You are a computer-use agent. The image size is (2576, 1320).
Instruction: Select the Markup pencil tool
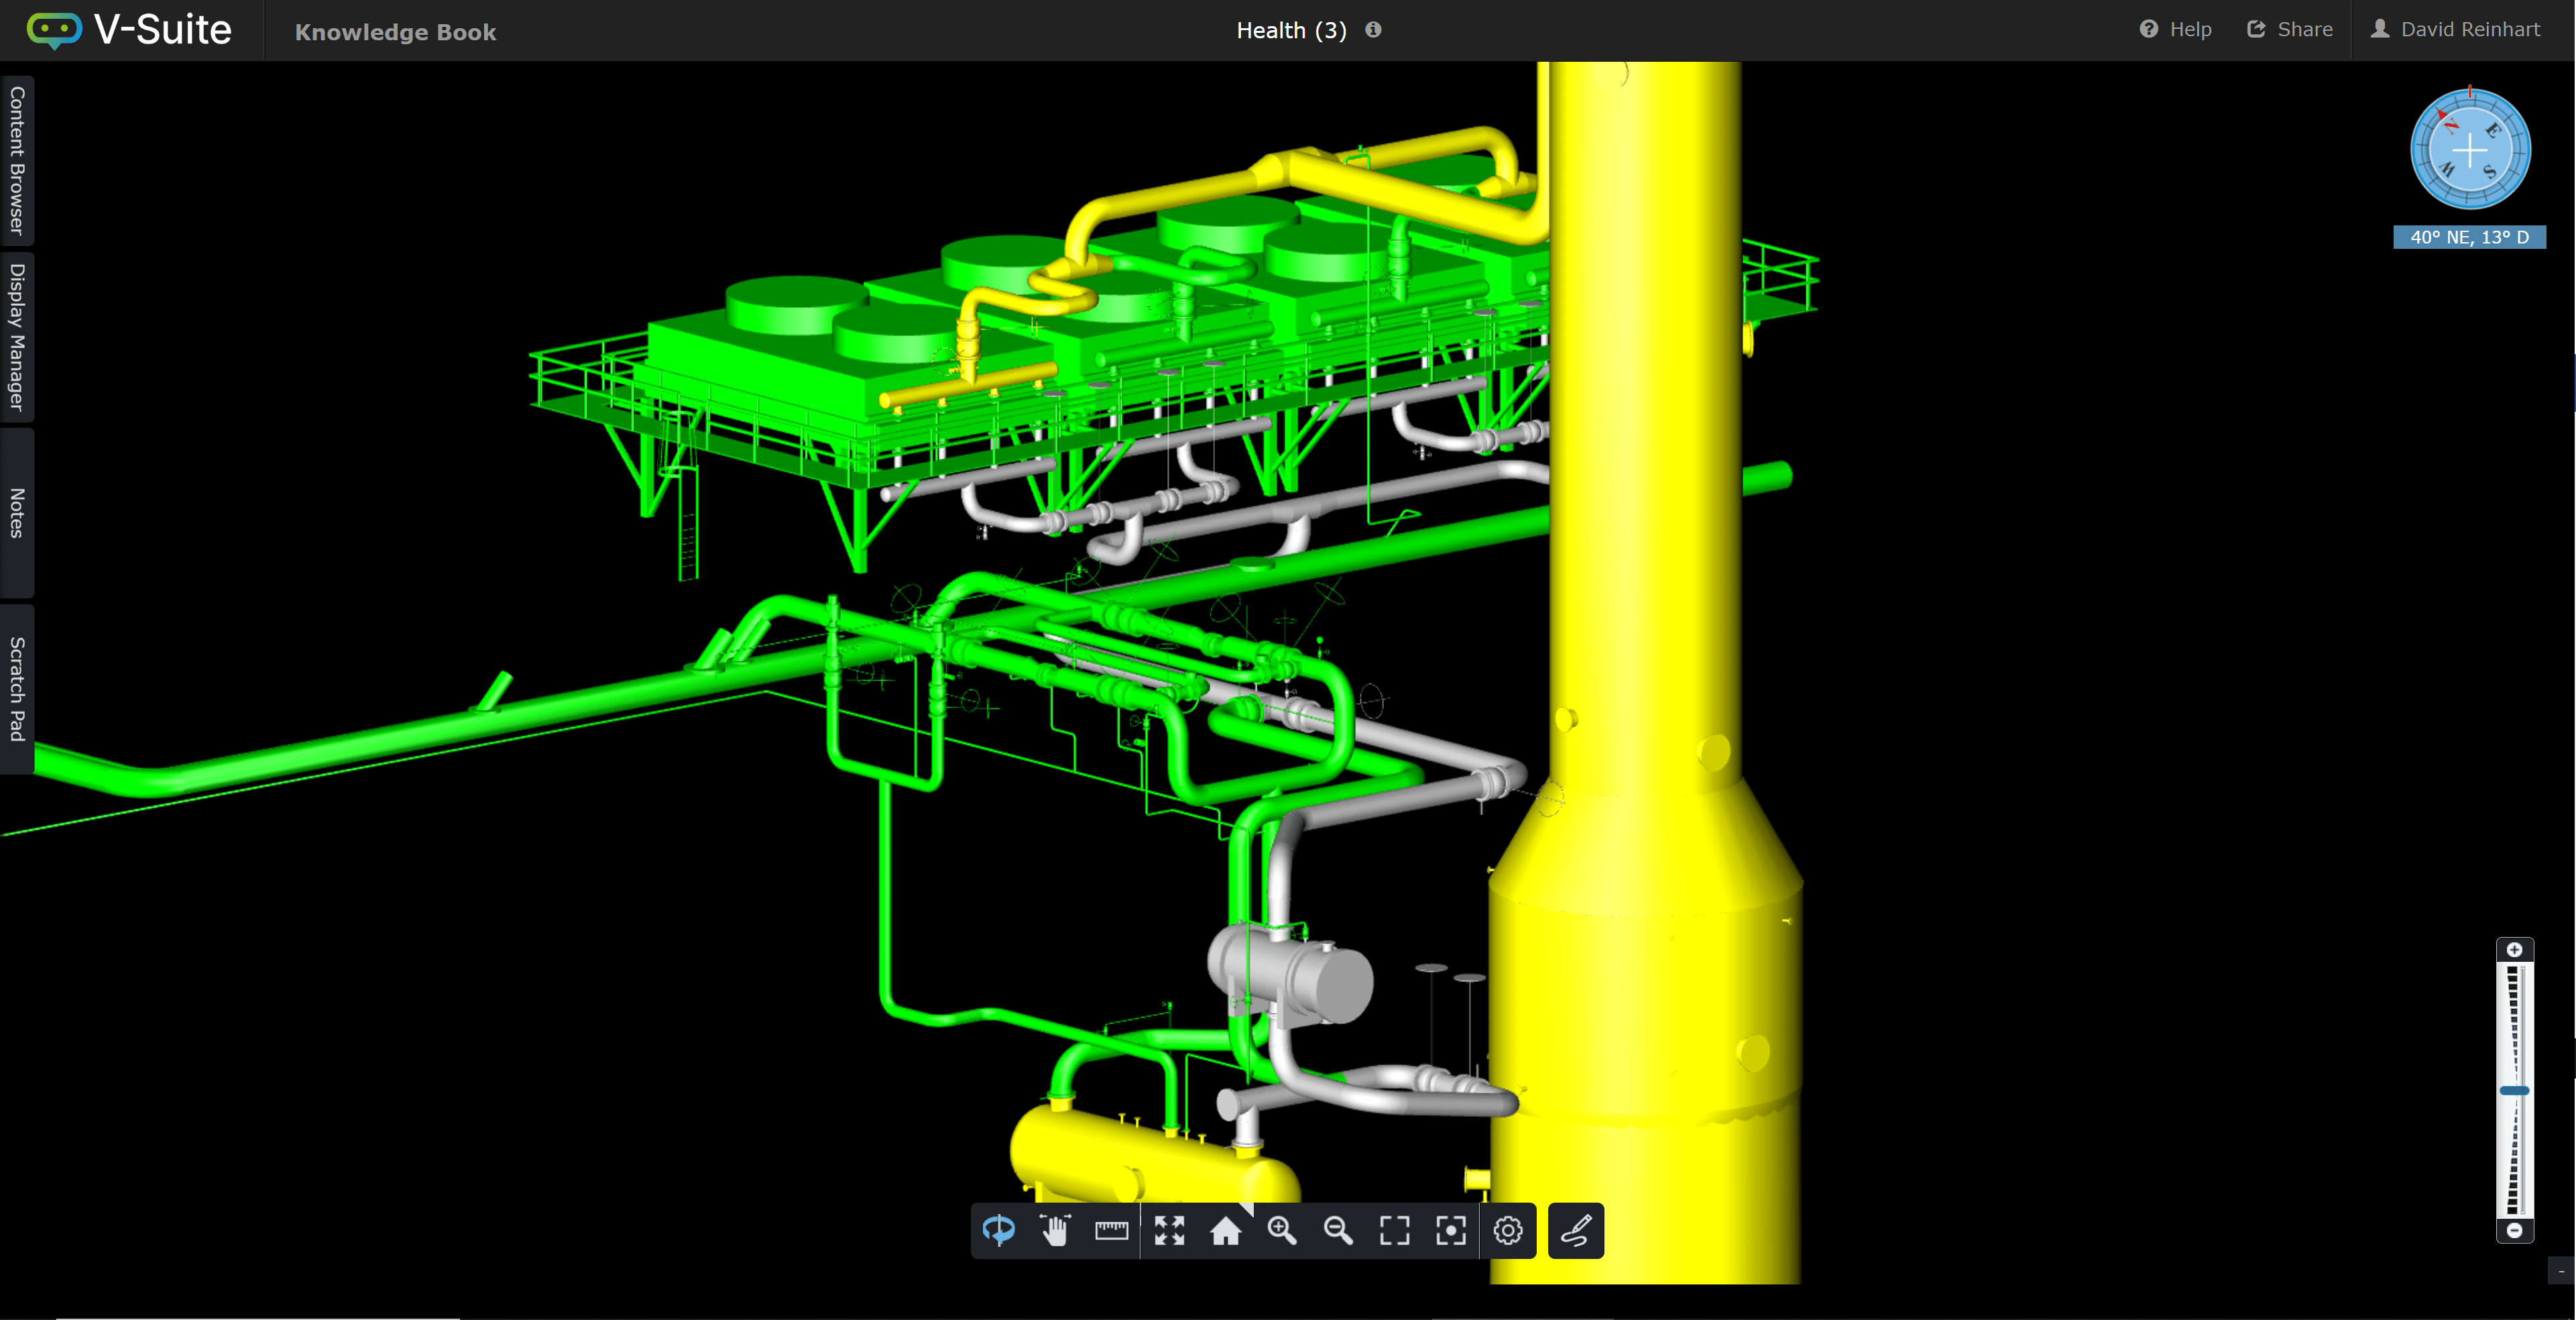pos(1574,1231)
